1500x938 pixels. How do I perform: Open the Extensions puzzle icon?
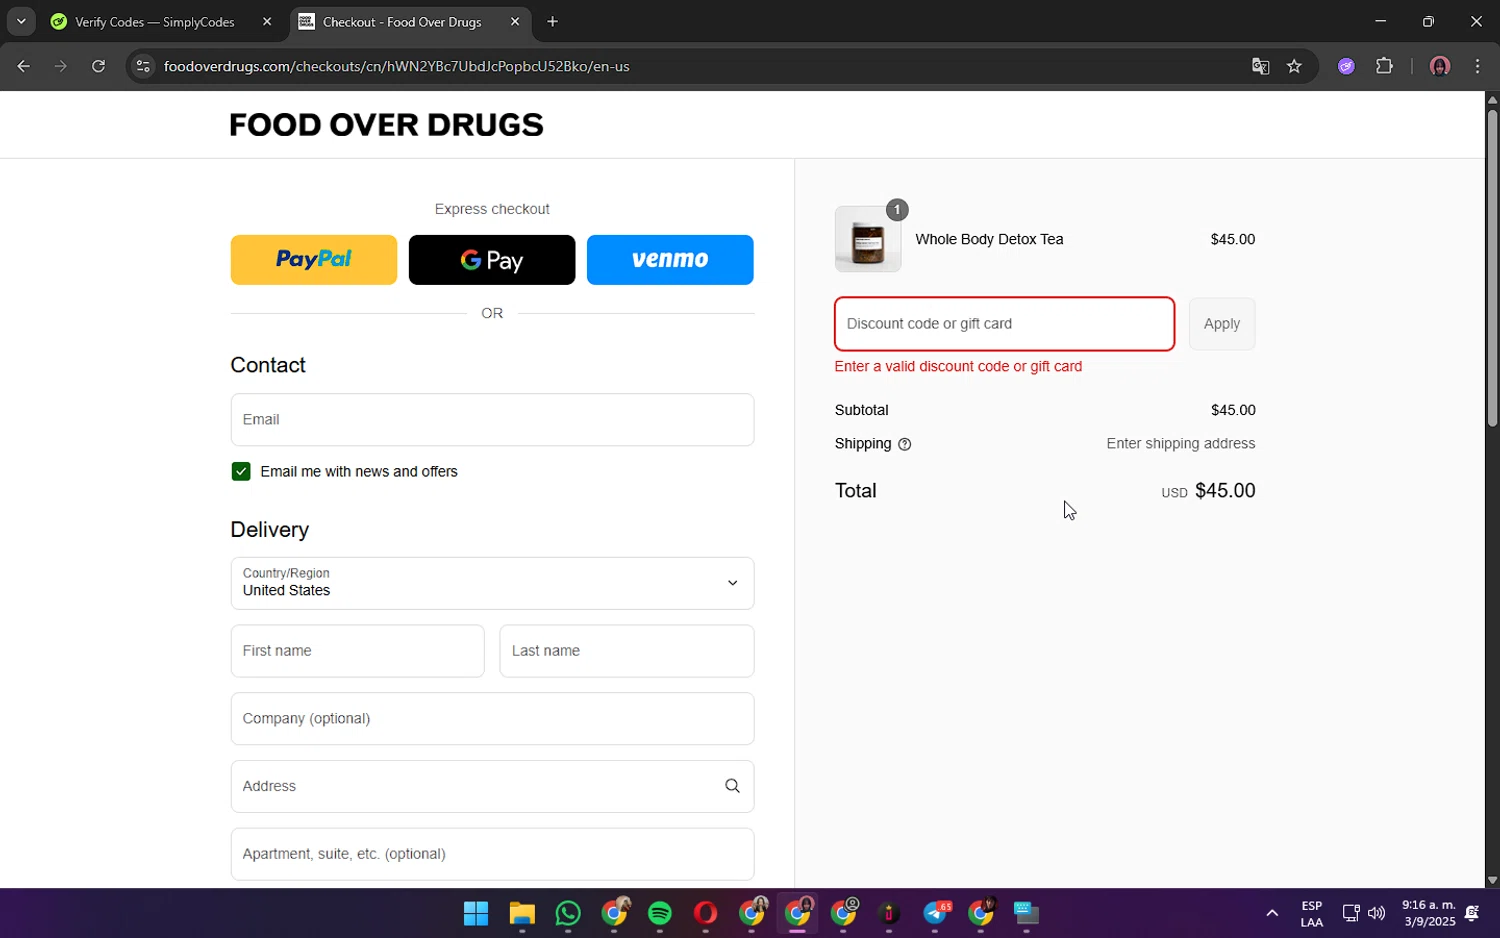coord(1384,66)
